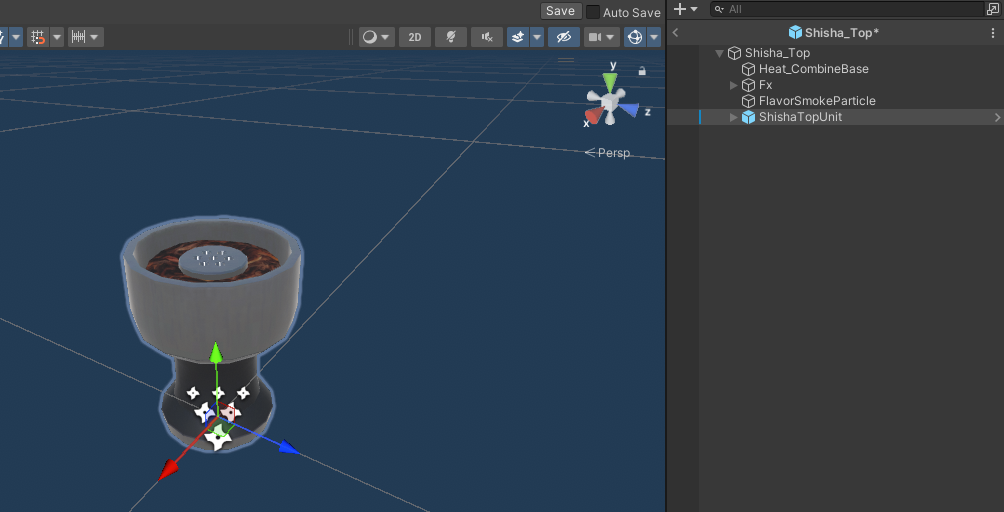This screenshot has width=1004, height=512.
Task: Click the green Y move arrow handle
Action: coord(216,351)
